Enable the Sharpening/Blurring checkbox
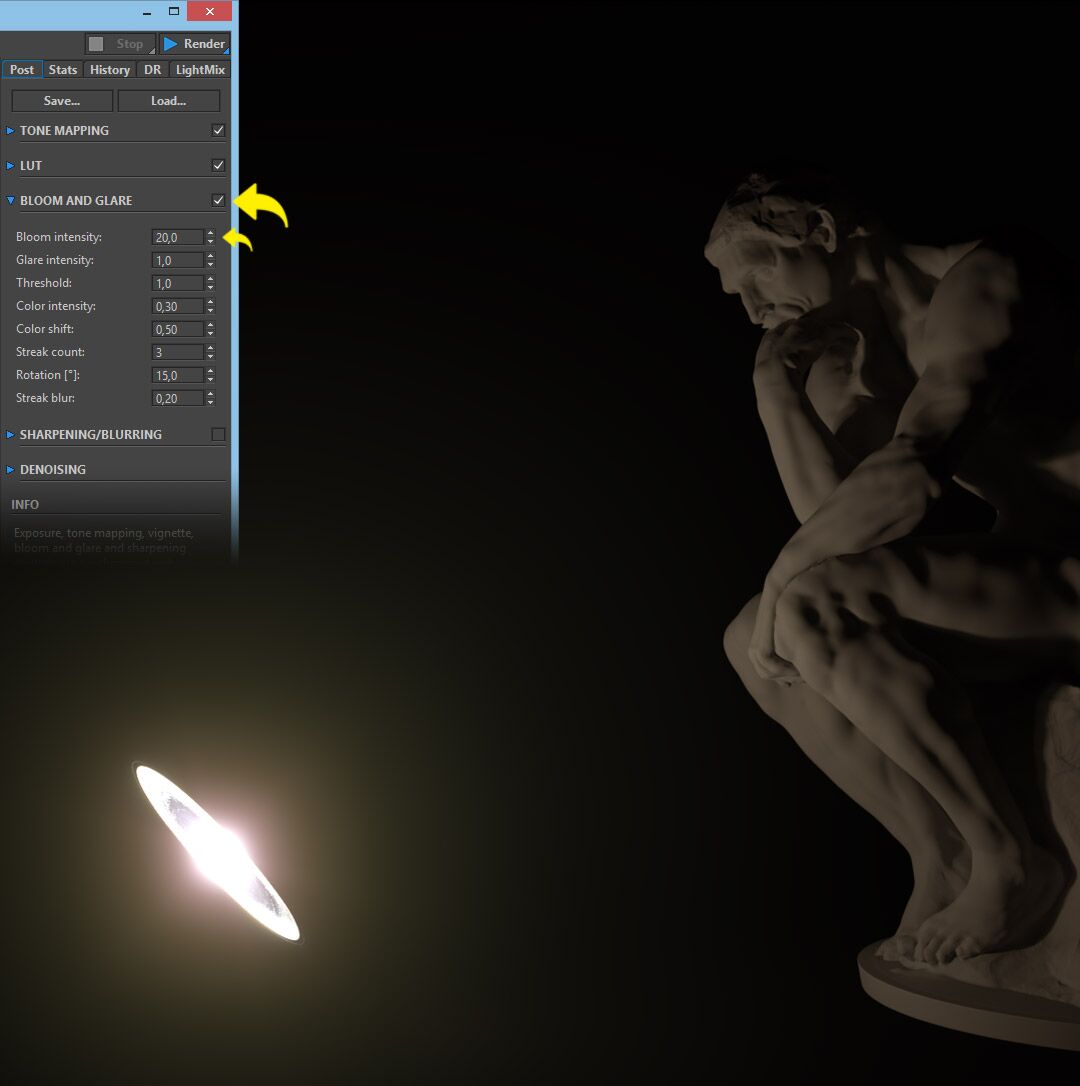Image resolution: width=1080 pixels, height=1086 pixels. 218,434
